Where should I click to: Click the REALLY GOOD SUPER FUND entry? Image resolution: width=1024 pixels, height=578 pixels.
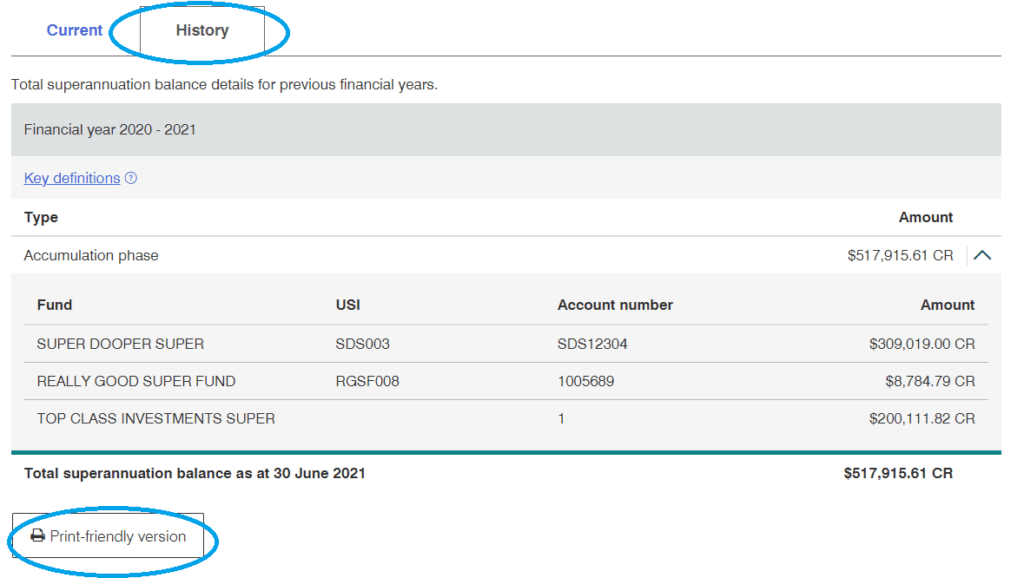click(136, 381)
